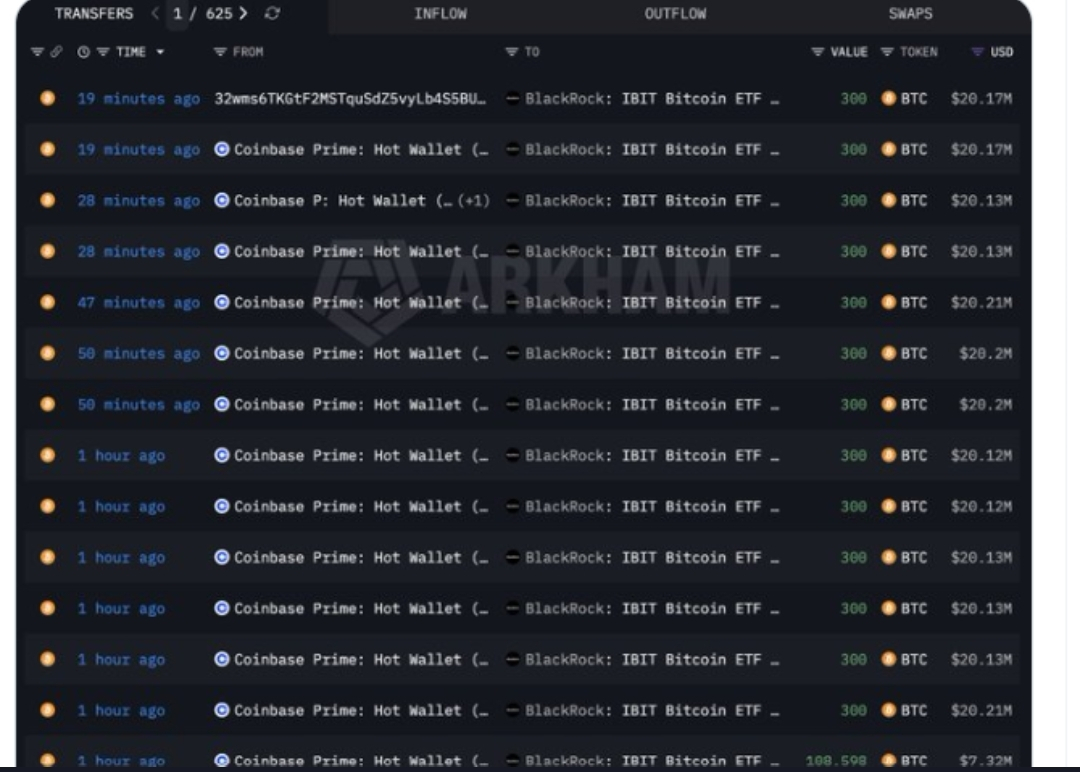Click BTC token icon on 'Coinbase P:' row

889,200
